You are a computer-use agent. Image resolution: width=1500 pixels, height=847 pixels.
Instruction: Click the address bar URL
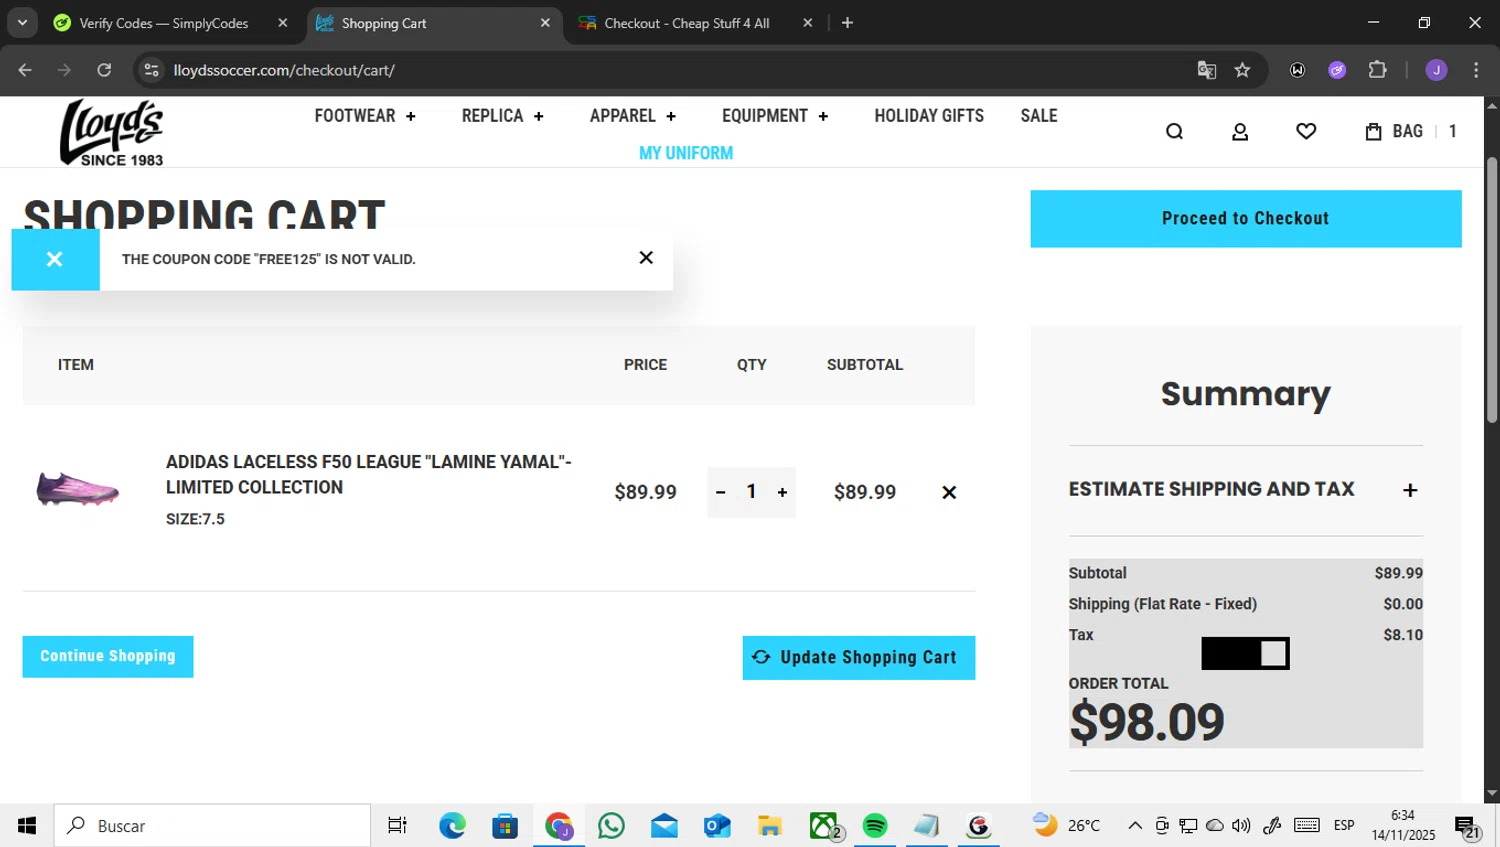coord(284,70)
